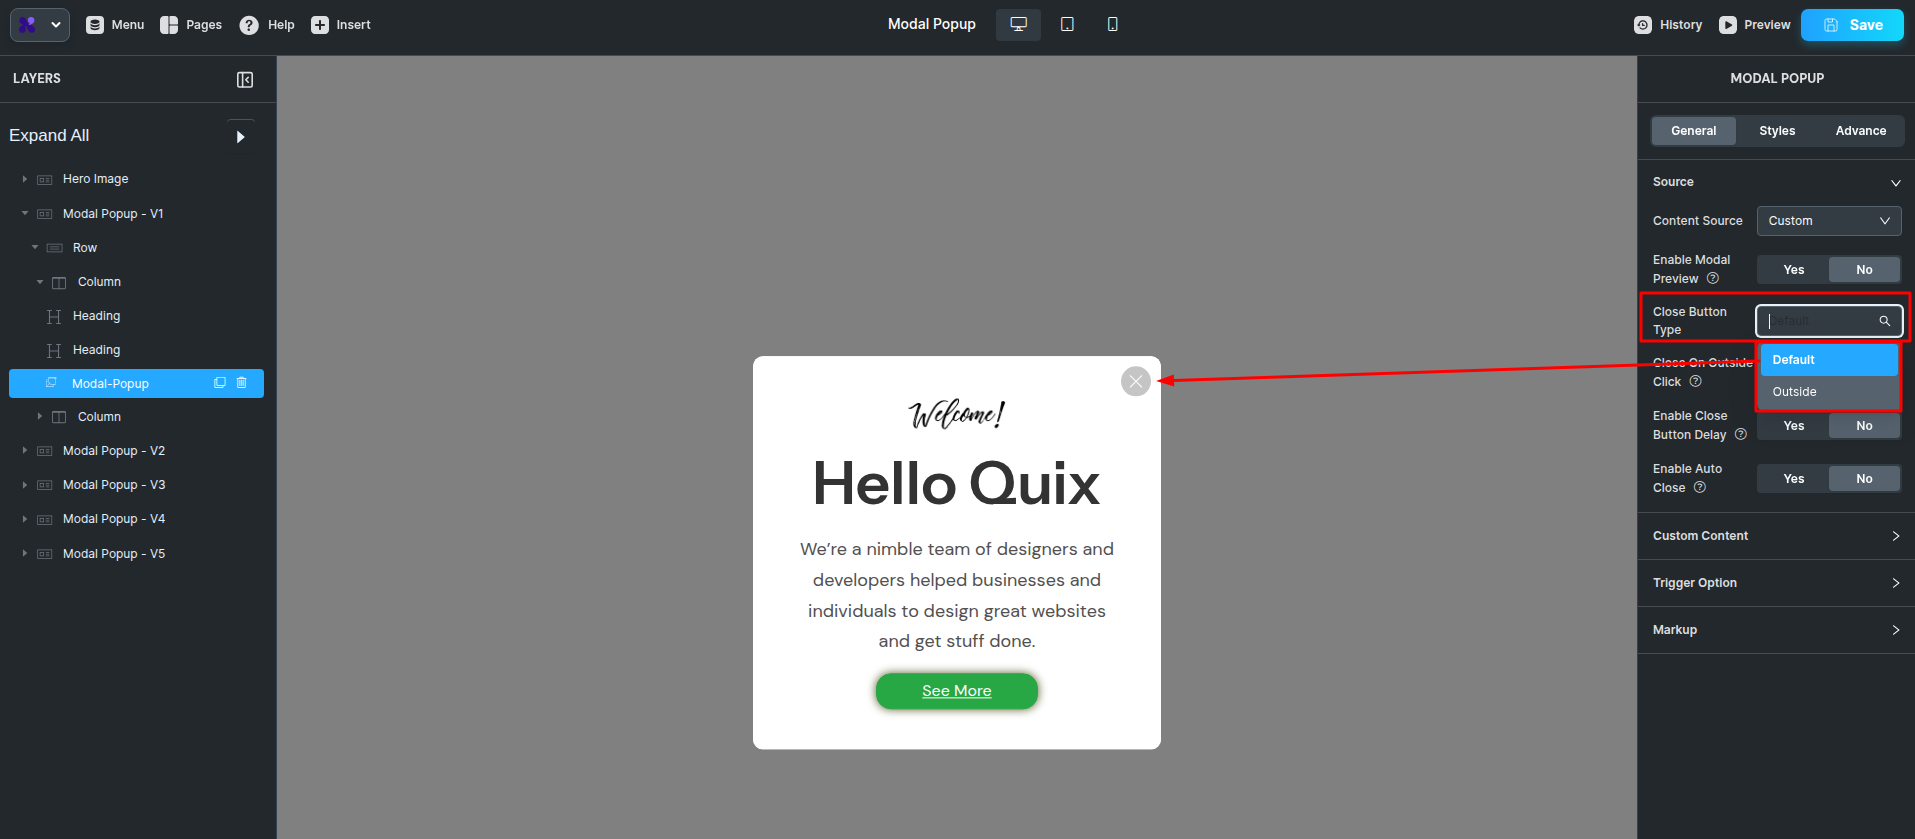Collapse the Row layer
The image size is (1915, 839).
pyautogui.click(x=35, y=247)
